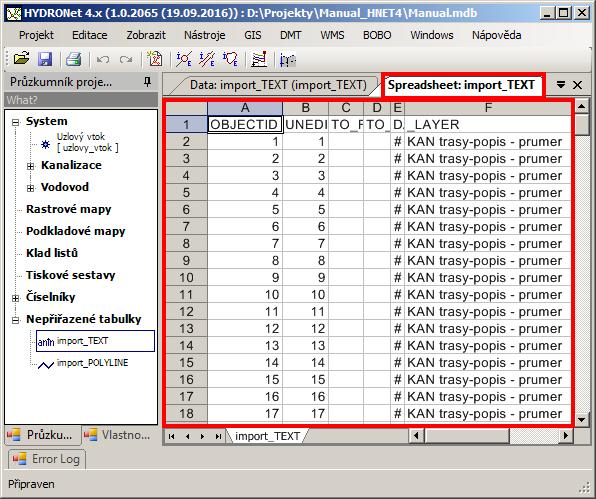This screenshot has height=499, width=596.
Task: Click vertical scrollbar down arrow
Action: point(581,420)
